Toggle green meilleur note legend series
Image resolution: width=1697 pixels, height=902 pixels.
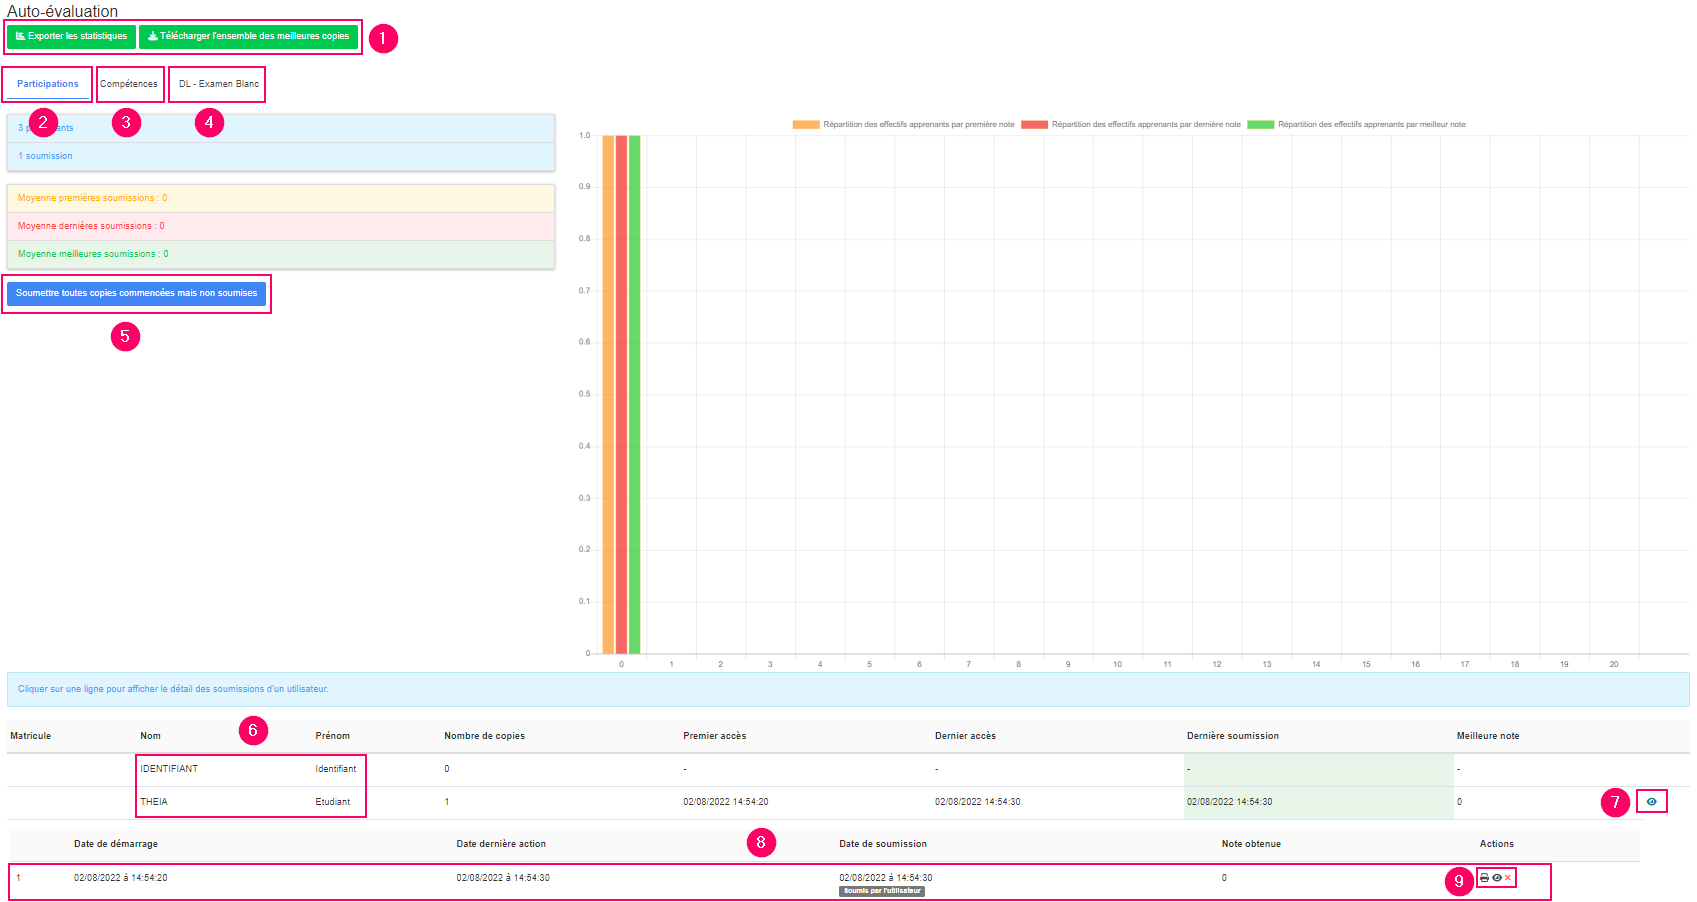[x=1260, y=125]
